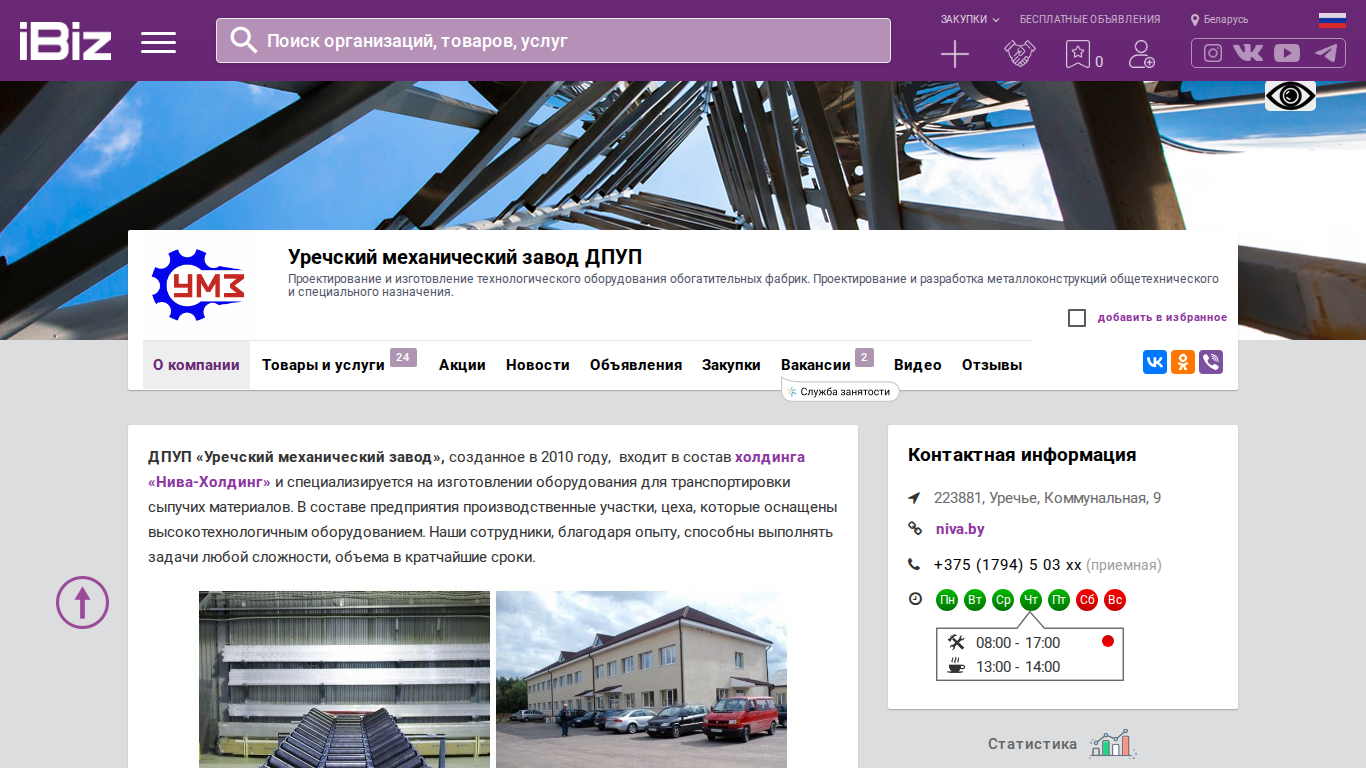Select Tuesday (Вт) schedule day
The height and width of the screenshot is (768, 1366).
point(975,600)
